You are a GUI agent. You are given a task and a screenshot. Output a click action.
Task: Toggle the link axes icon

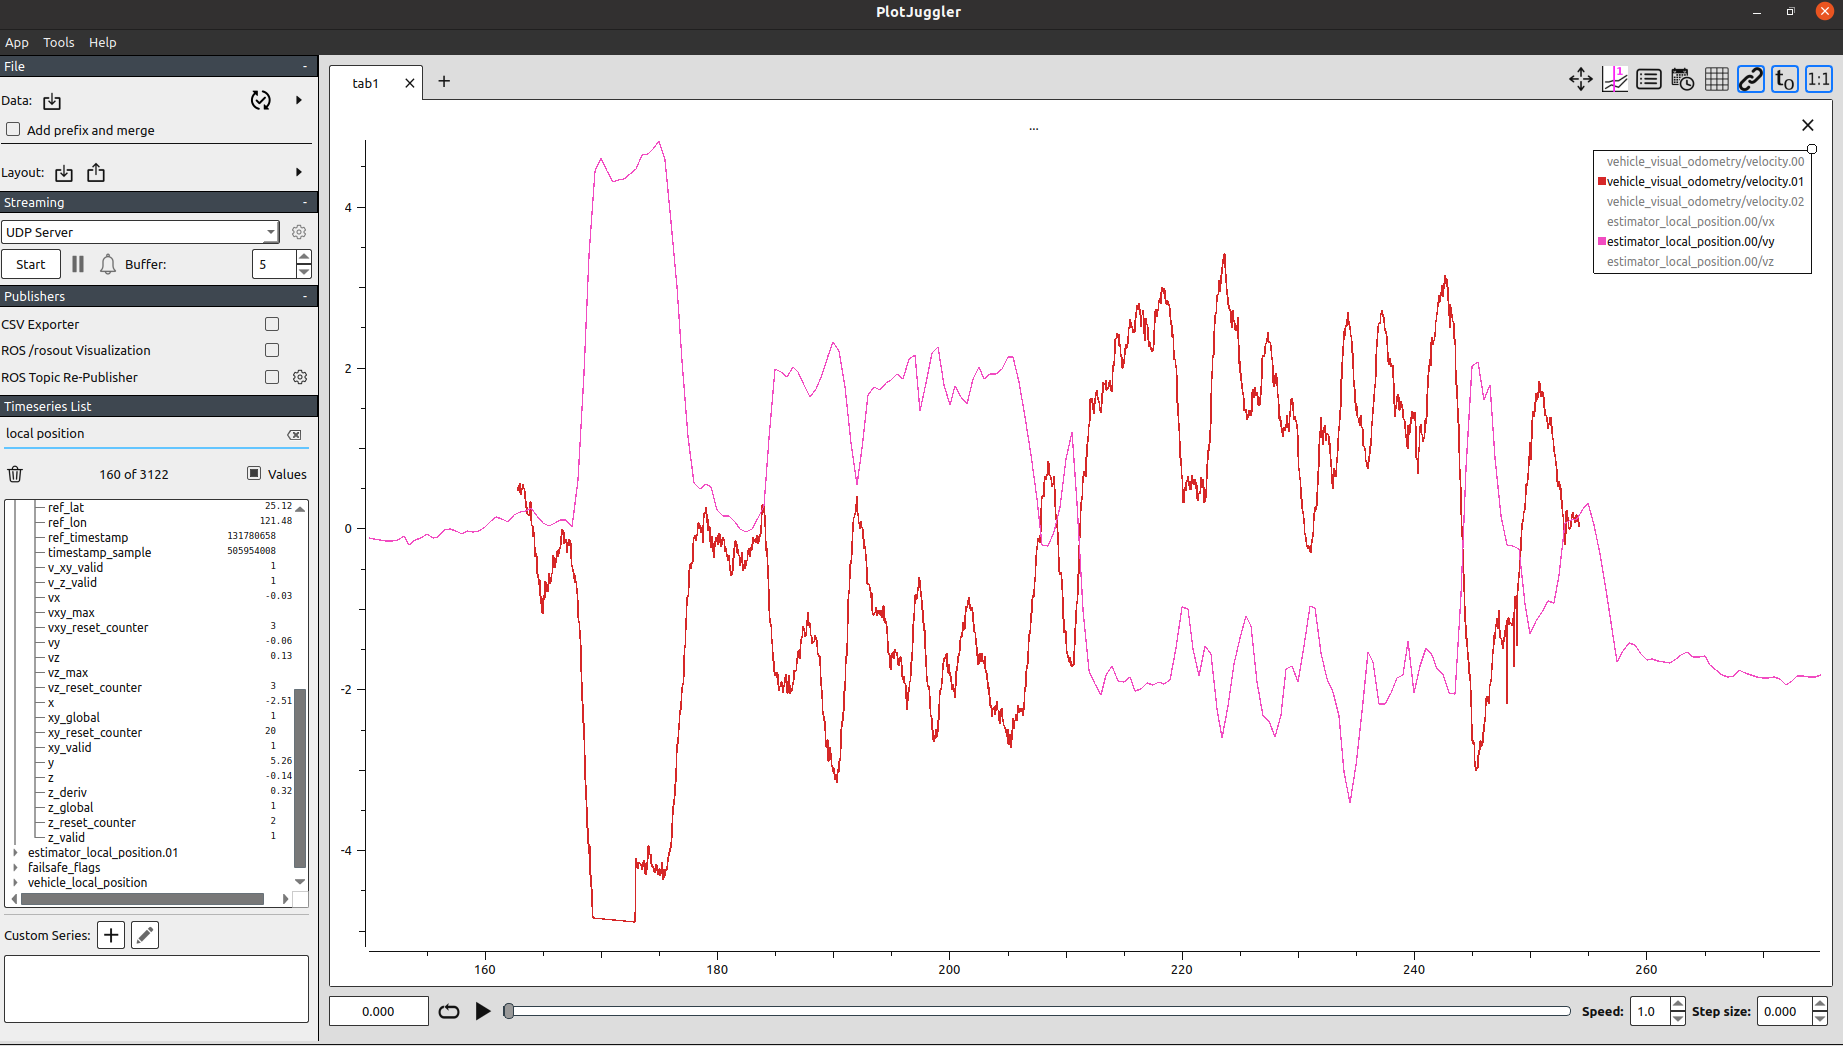click(1751, 80)
